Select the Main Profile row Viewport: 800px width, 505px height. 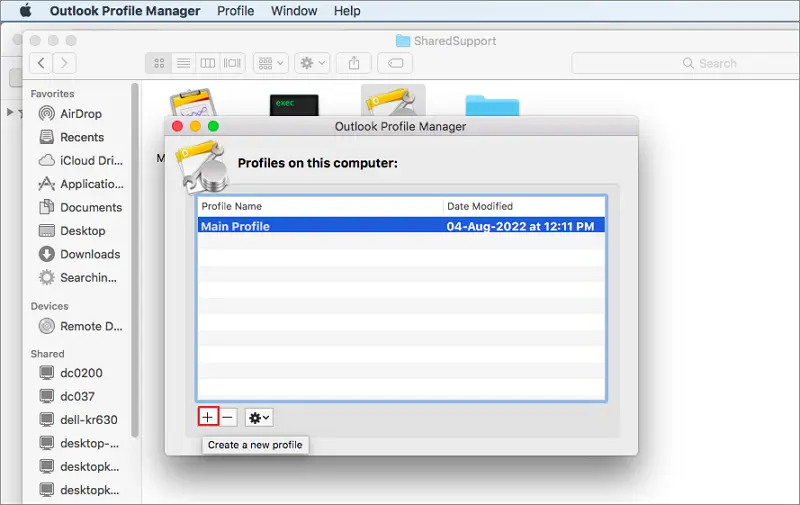[x=402, y=225]
